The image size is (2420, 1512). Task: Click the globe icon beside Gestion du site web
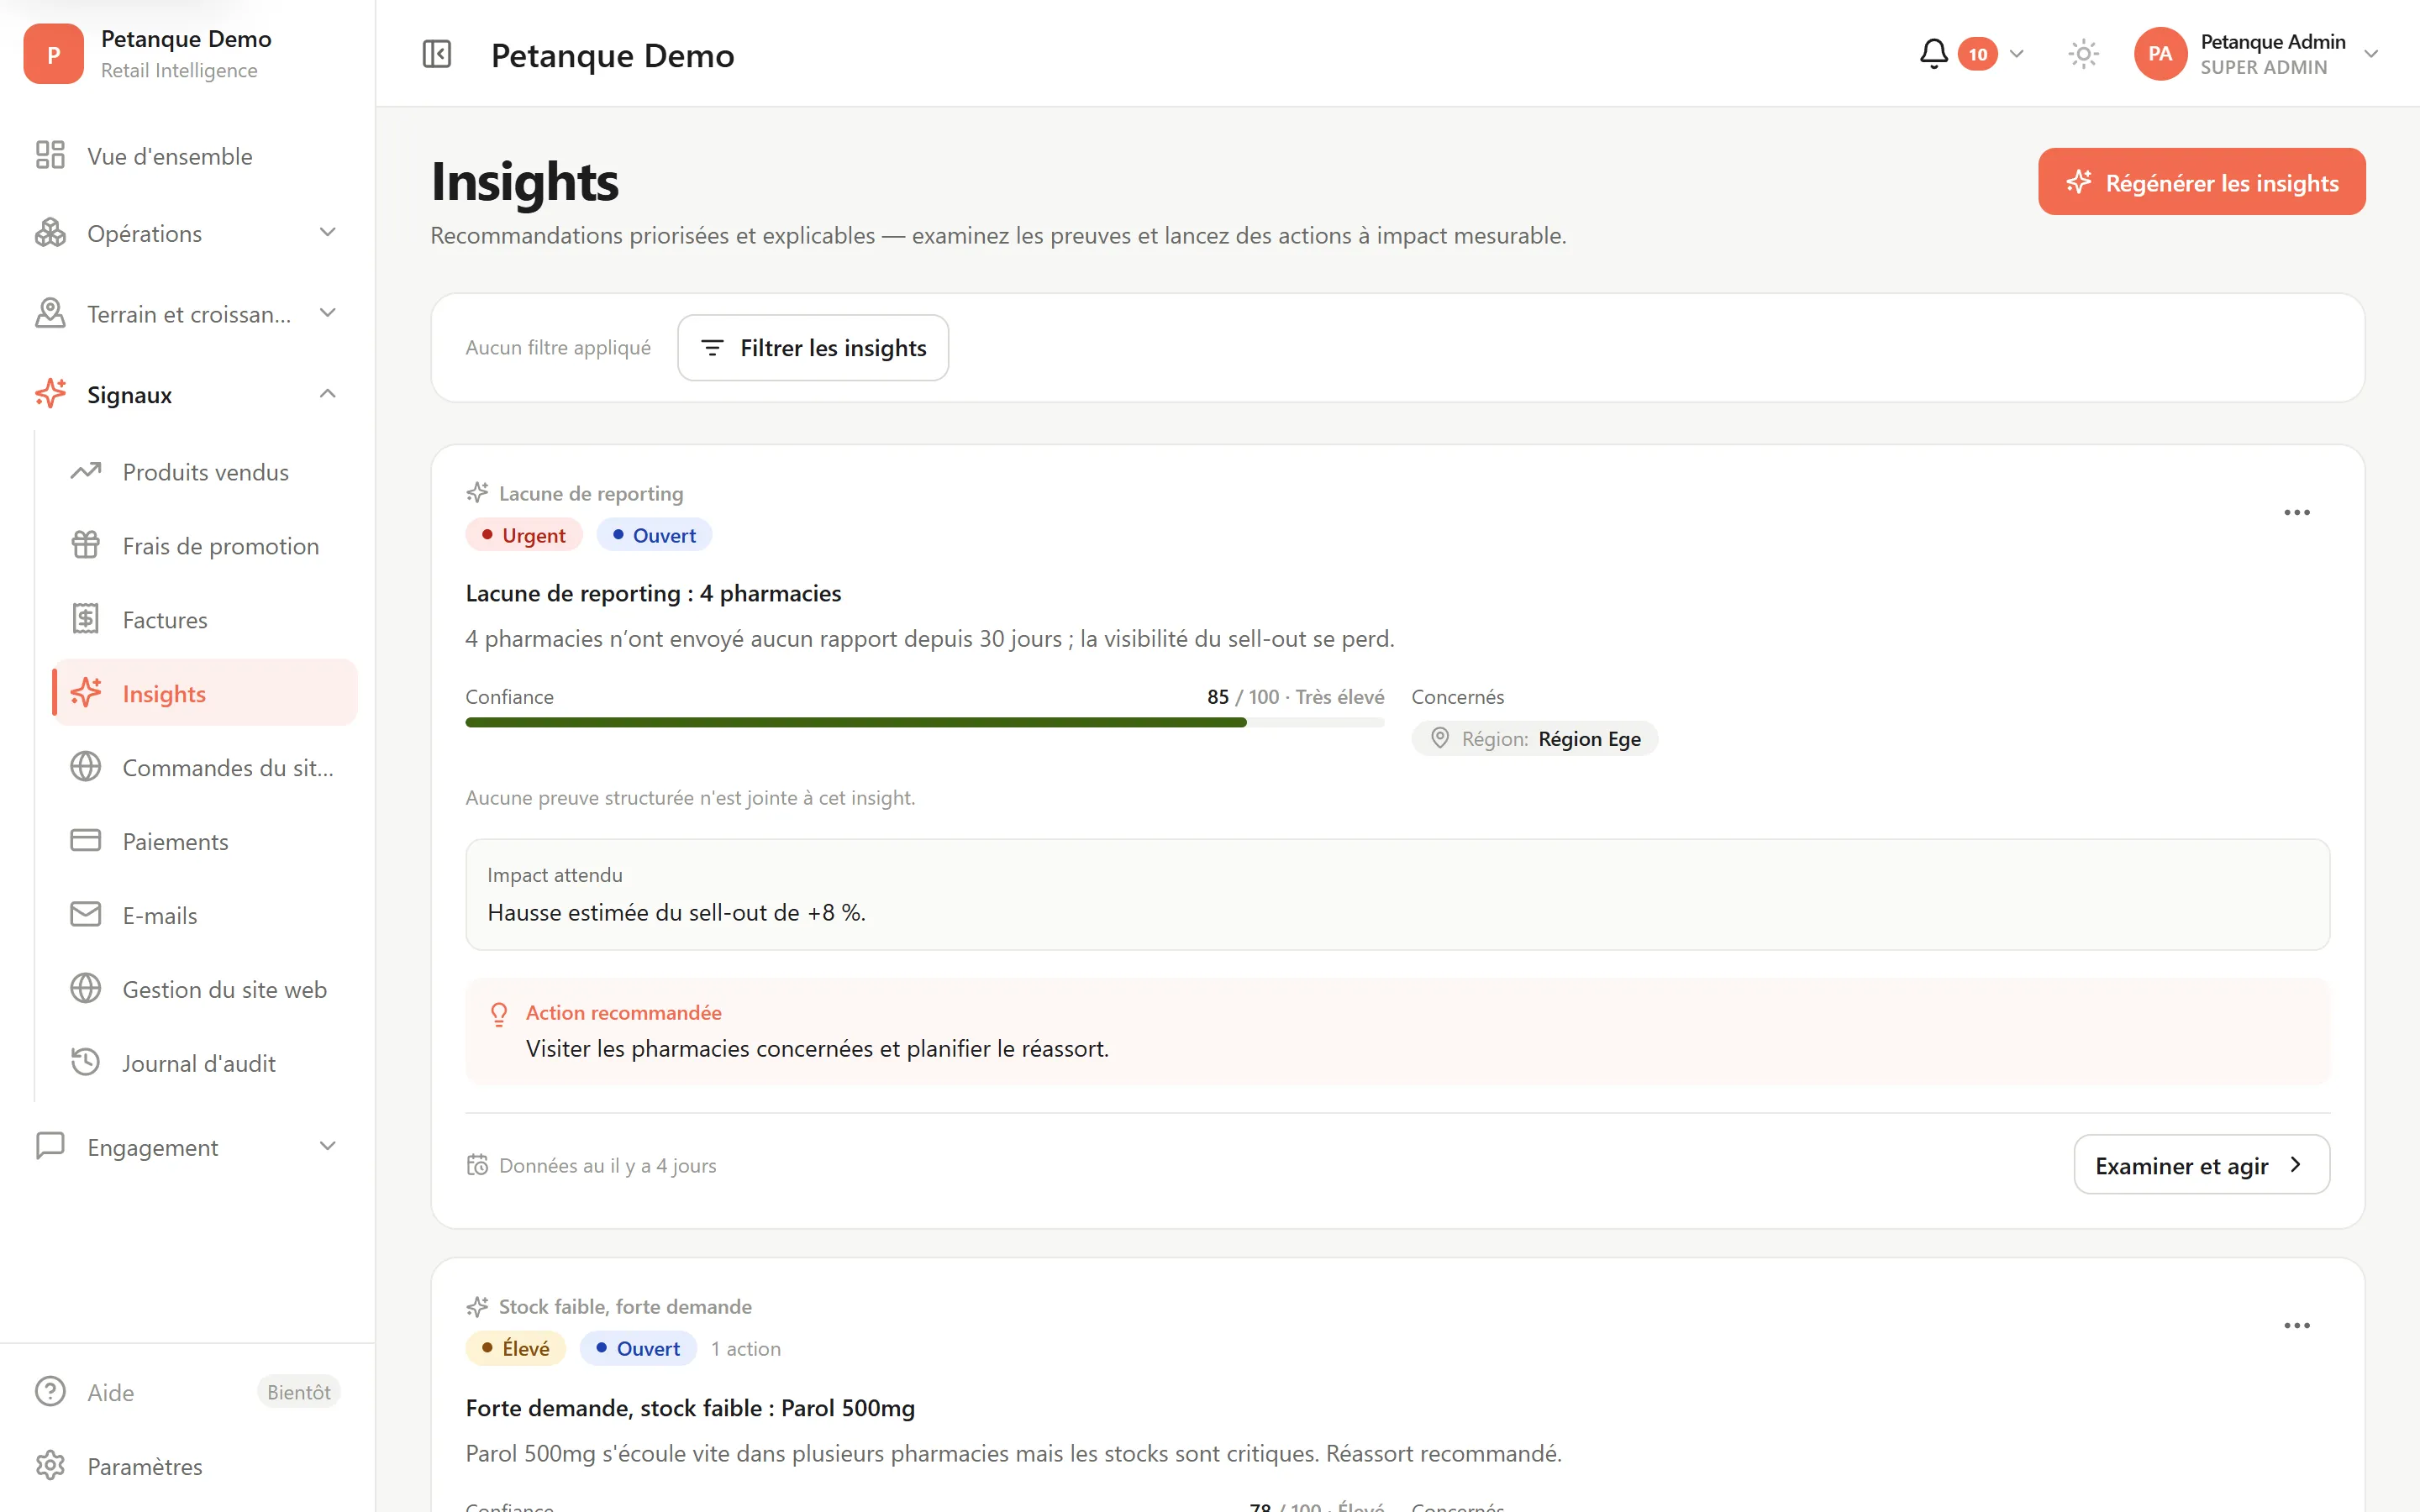86,989
